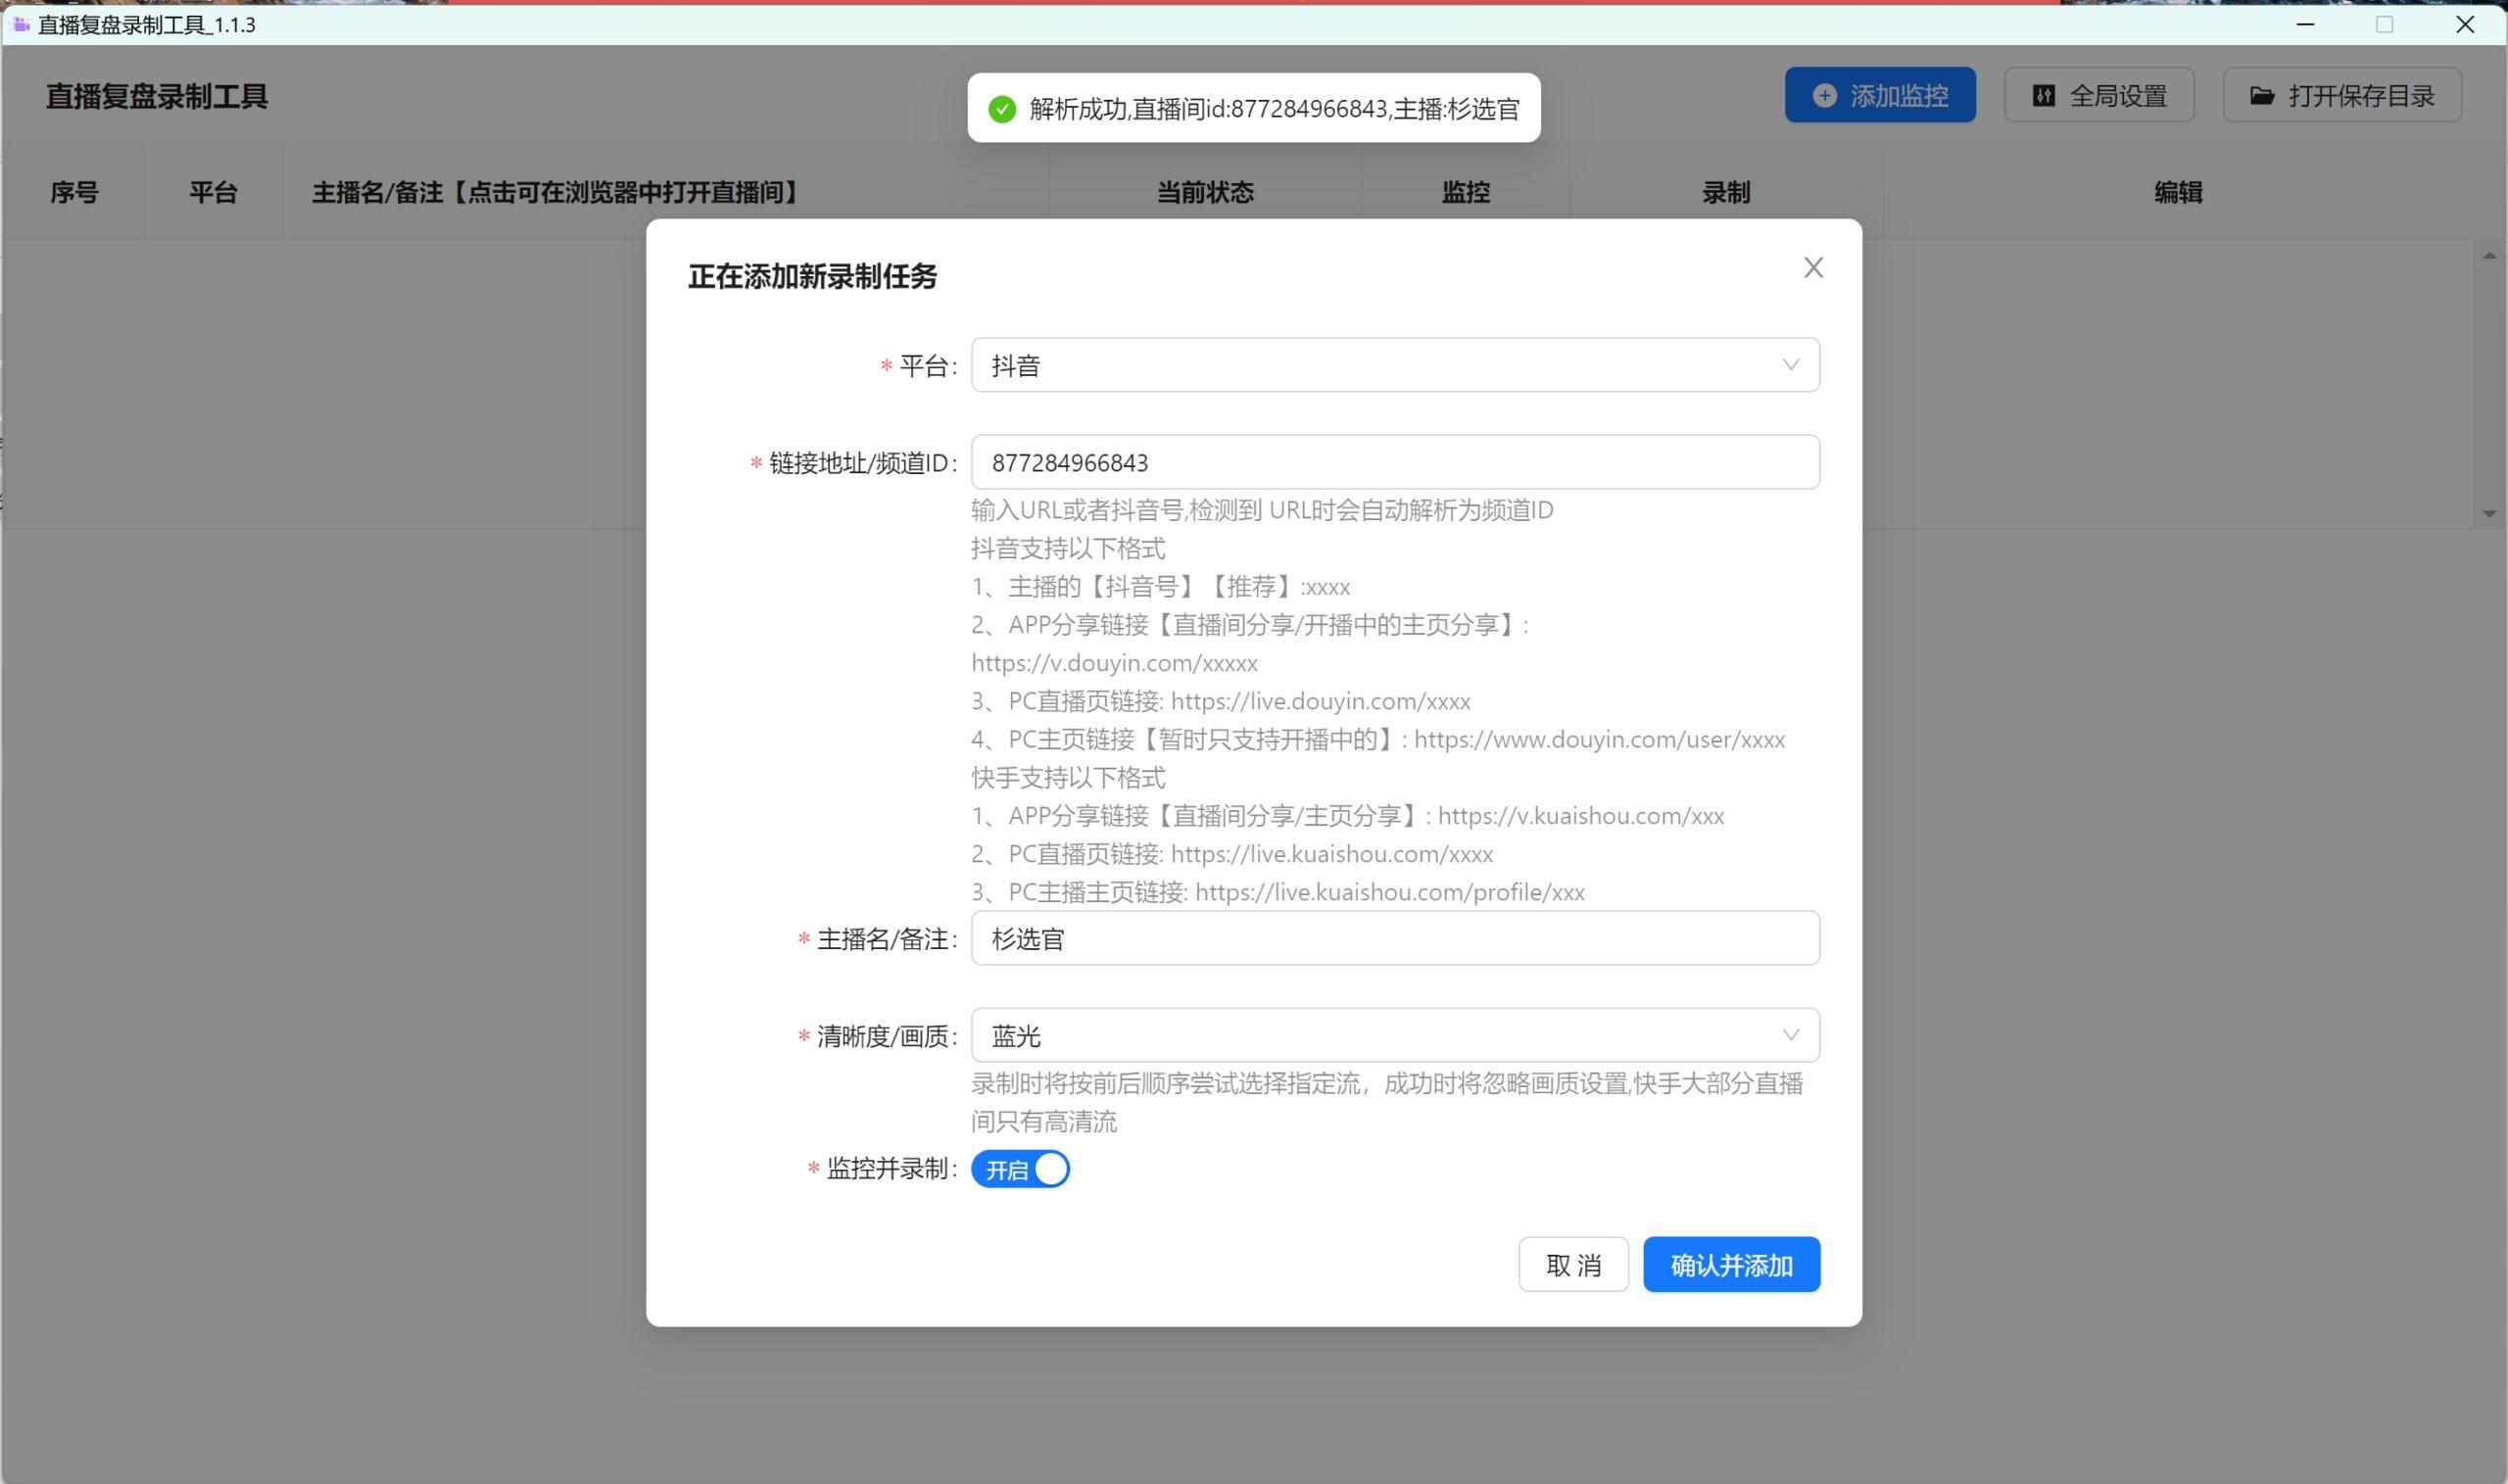
Task: Close the new recording task dialog
Action: [x=1813, y=268]
